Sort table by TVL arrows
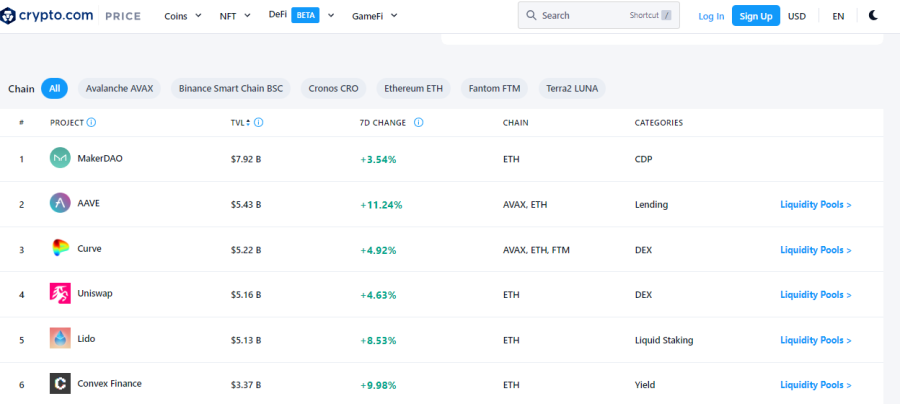Image resolution: width=900 pixels, height=404 pixels. (248, 122)
